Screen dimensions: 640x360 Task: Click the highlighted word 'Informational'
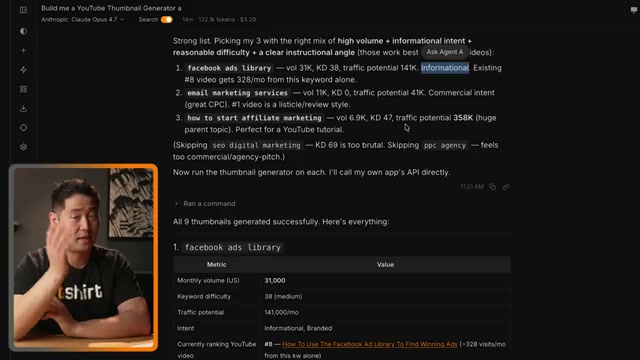point(444,68)
